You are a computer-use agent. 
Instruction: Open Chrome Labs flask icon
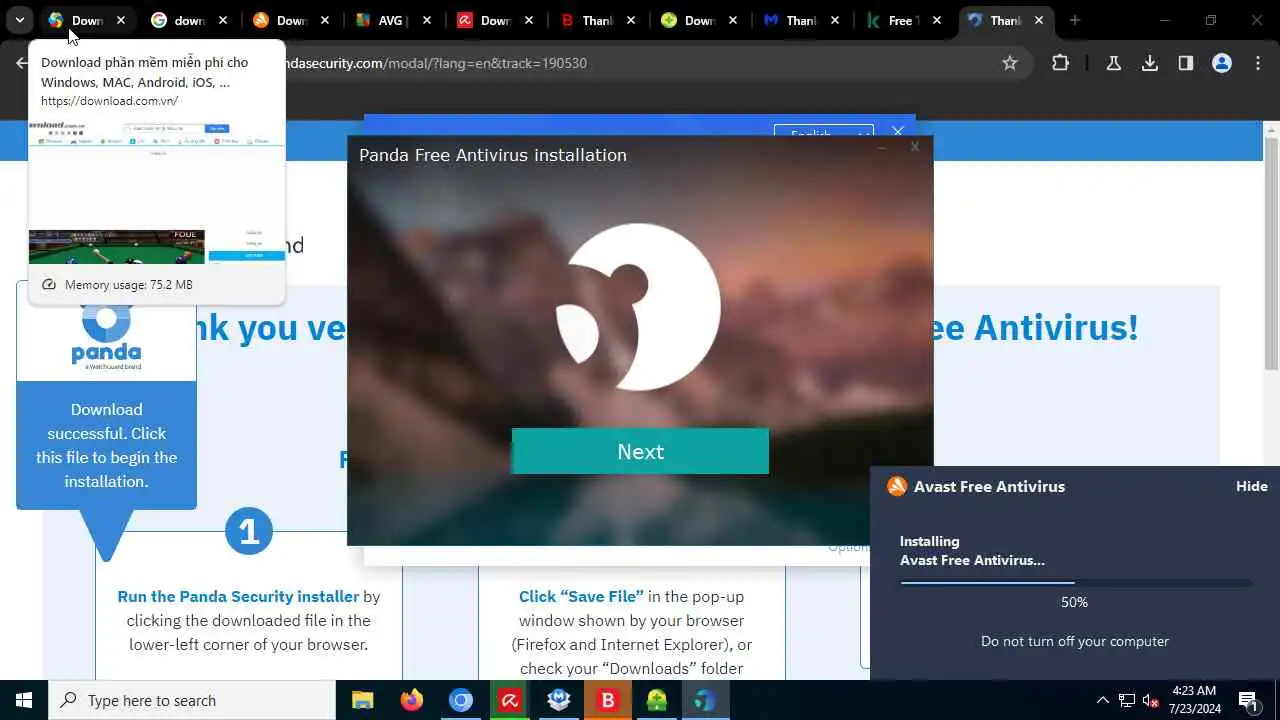point(1113,63)
